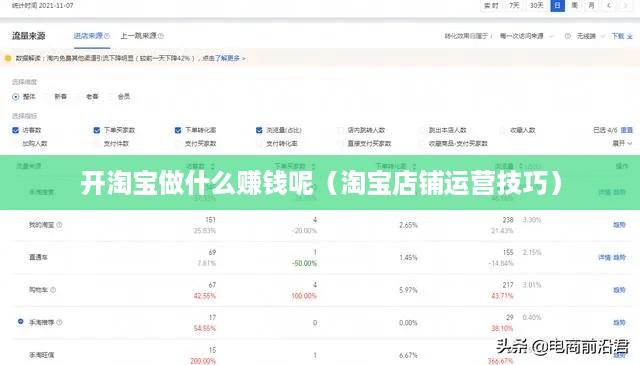This screenshot has width=640, height=365.
Task: Click the 流量来源 section title
Action: pos(28,36)
